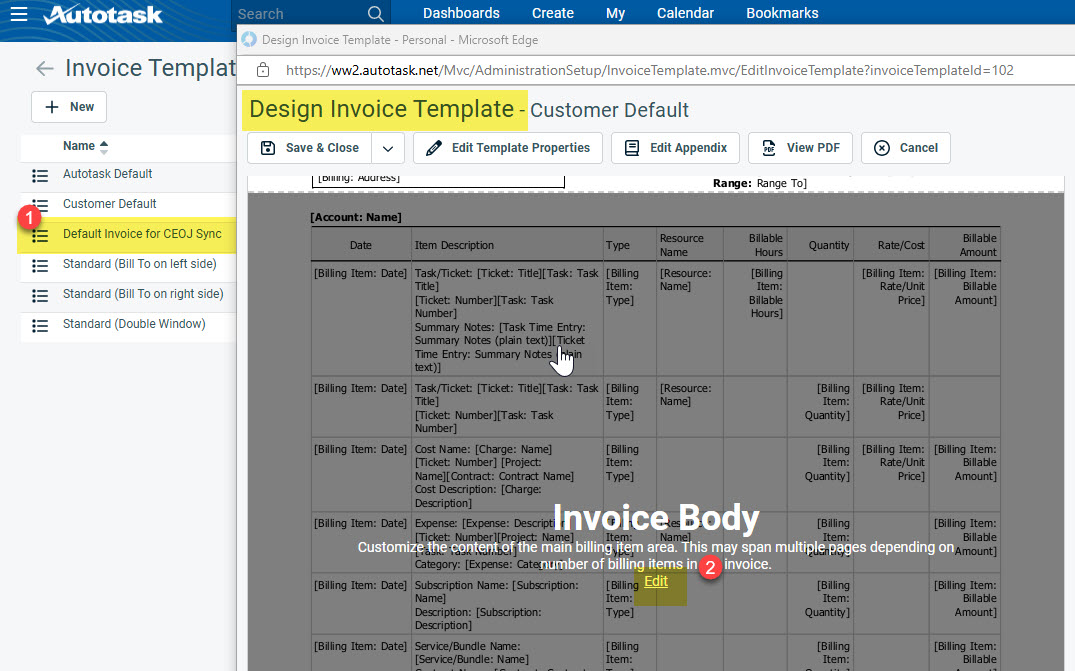Image resolution: width=1075 pixels, height=671 pixels.
Task: Open the My menu
Action: (615, 13)
